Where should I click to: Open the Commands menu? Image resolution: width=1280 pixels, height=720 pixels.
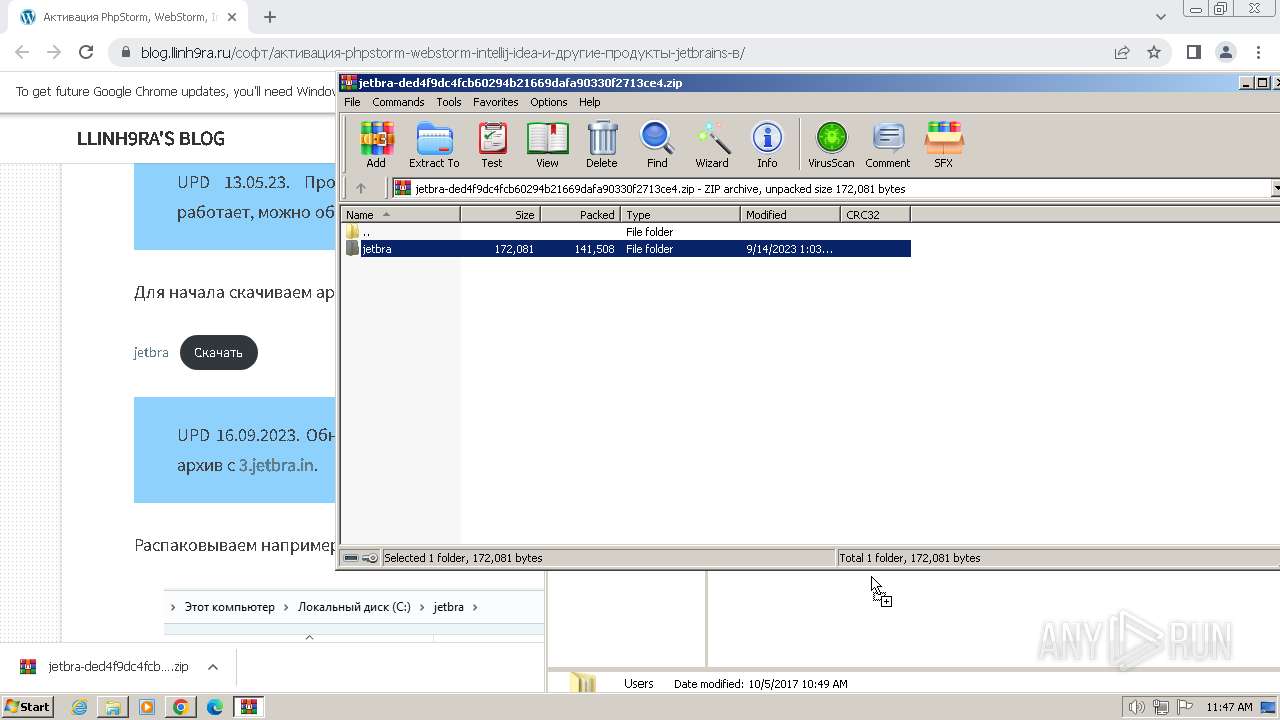398,102
